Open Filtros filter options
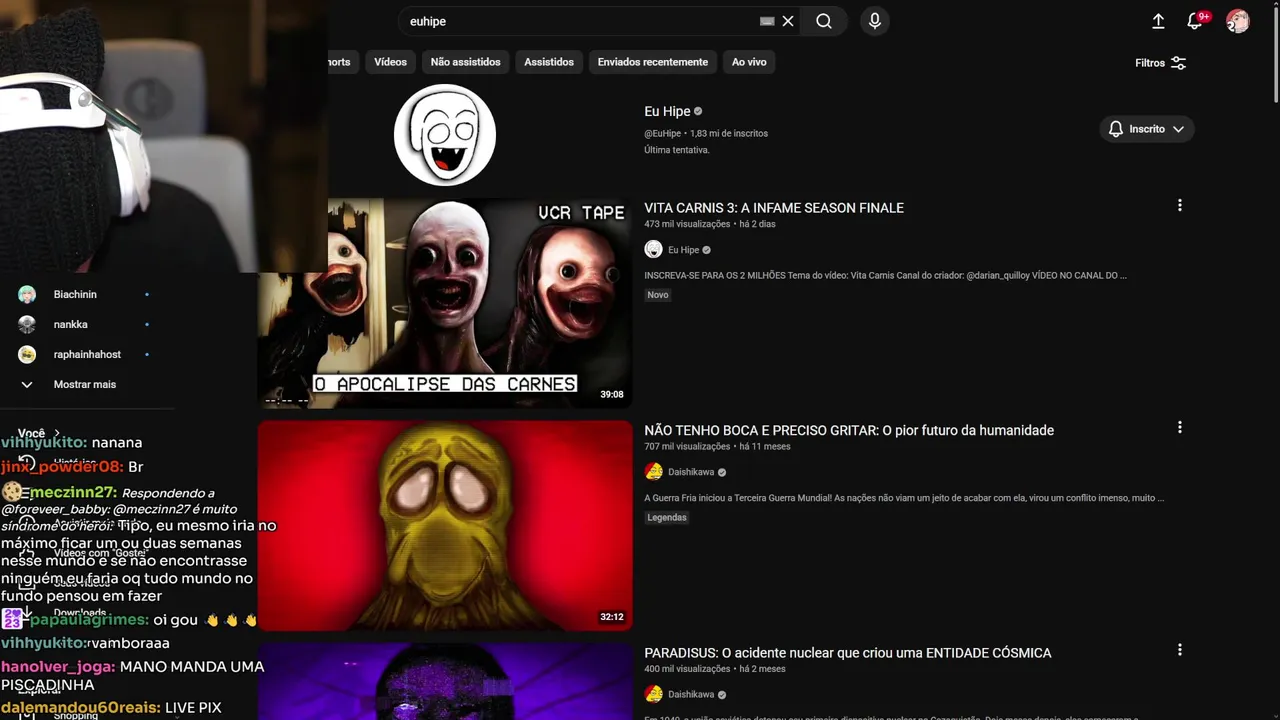The height and width of the screenshot is (720, 1280). (1161, 63)
